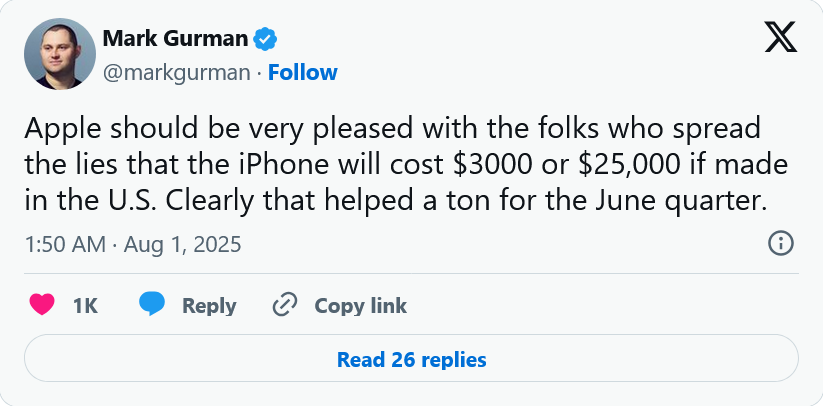Image resolution: width=823 pixels, height=406 pixels.
Task: Open the @markgurman handle link
Action: pos(177,73)
